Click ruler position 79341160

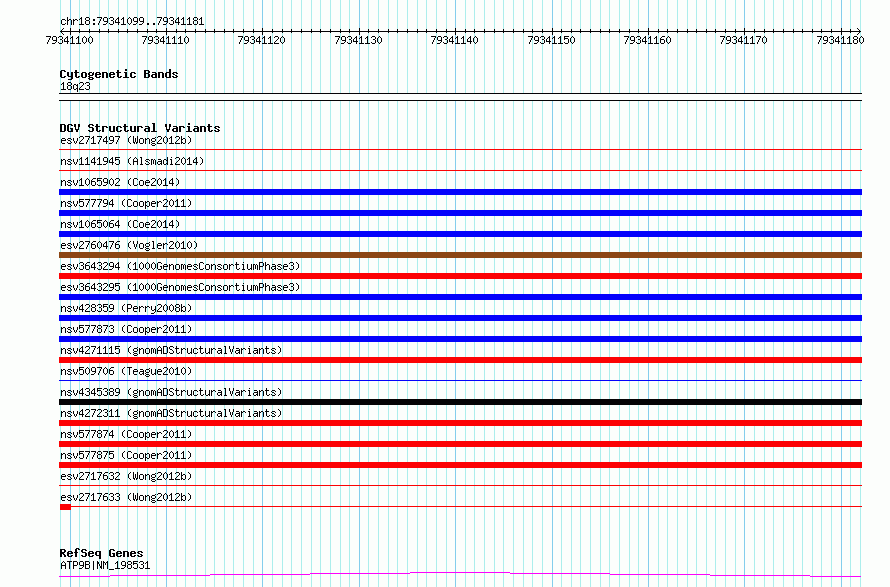click(x=647, y=40)
